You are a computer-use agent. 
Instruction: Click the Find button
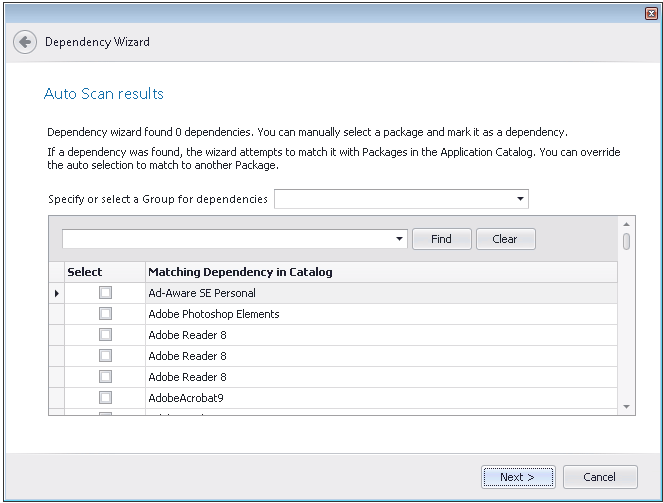click(x=441, y=239)
